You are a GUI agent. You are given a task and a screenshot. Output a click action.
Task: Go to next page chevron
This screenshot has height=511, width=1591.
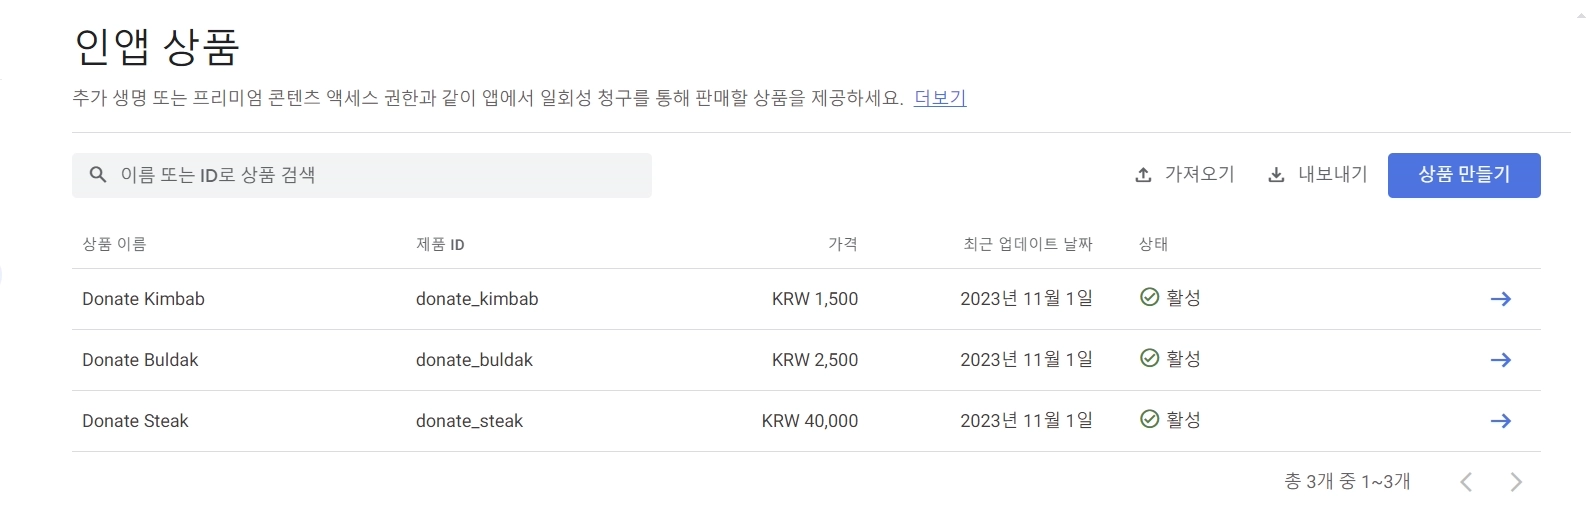coord(1516,482)
